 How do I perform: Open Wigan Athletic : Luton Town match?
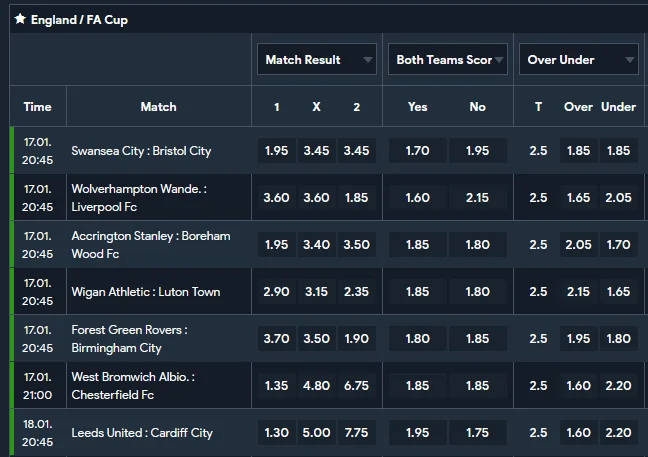pyautogui.click(x=145, y=292)
